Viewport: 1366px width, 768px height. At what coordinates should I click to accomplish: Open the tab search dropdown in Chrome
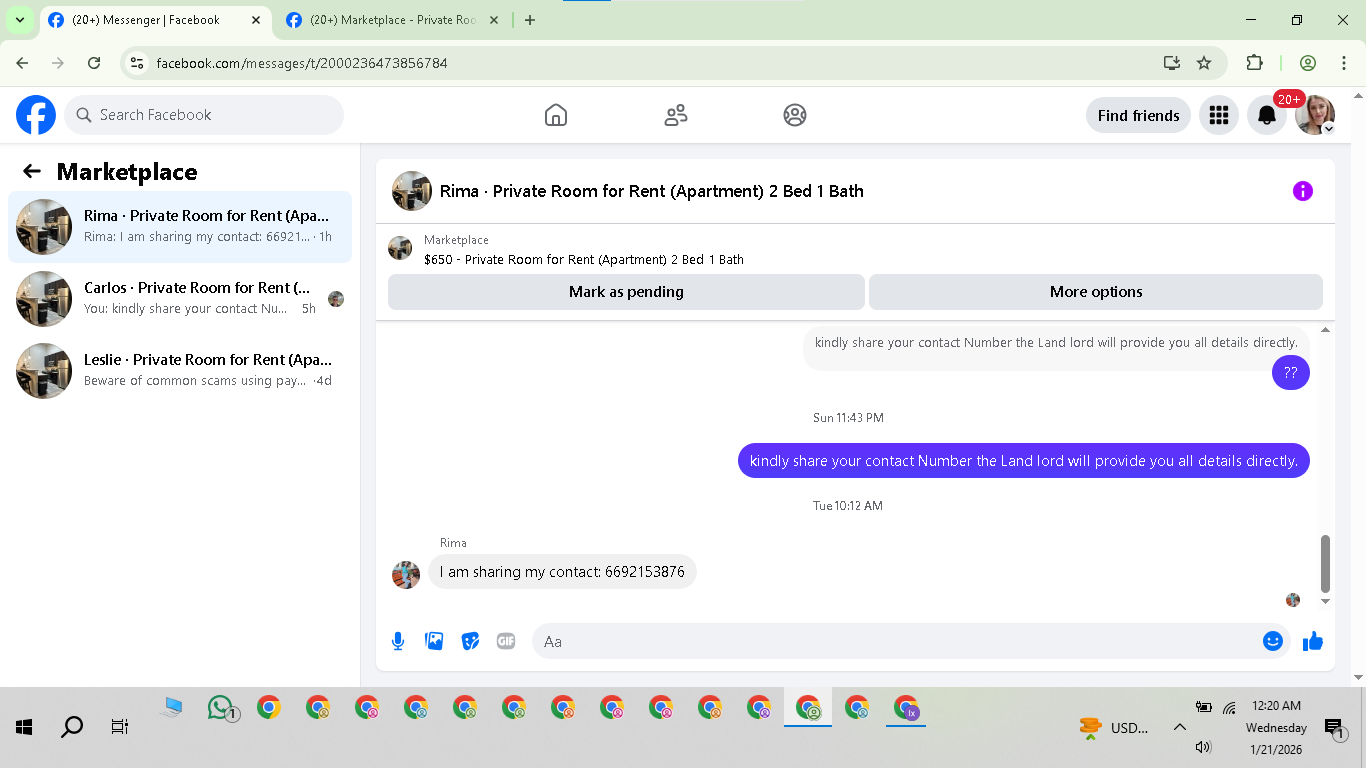[x=20, y=20]
